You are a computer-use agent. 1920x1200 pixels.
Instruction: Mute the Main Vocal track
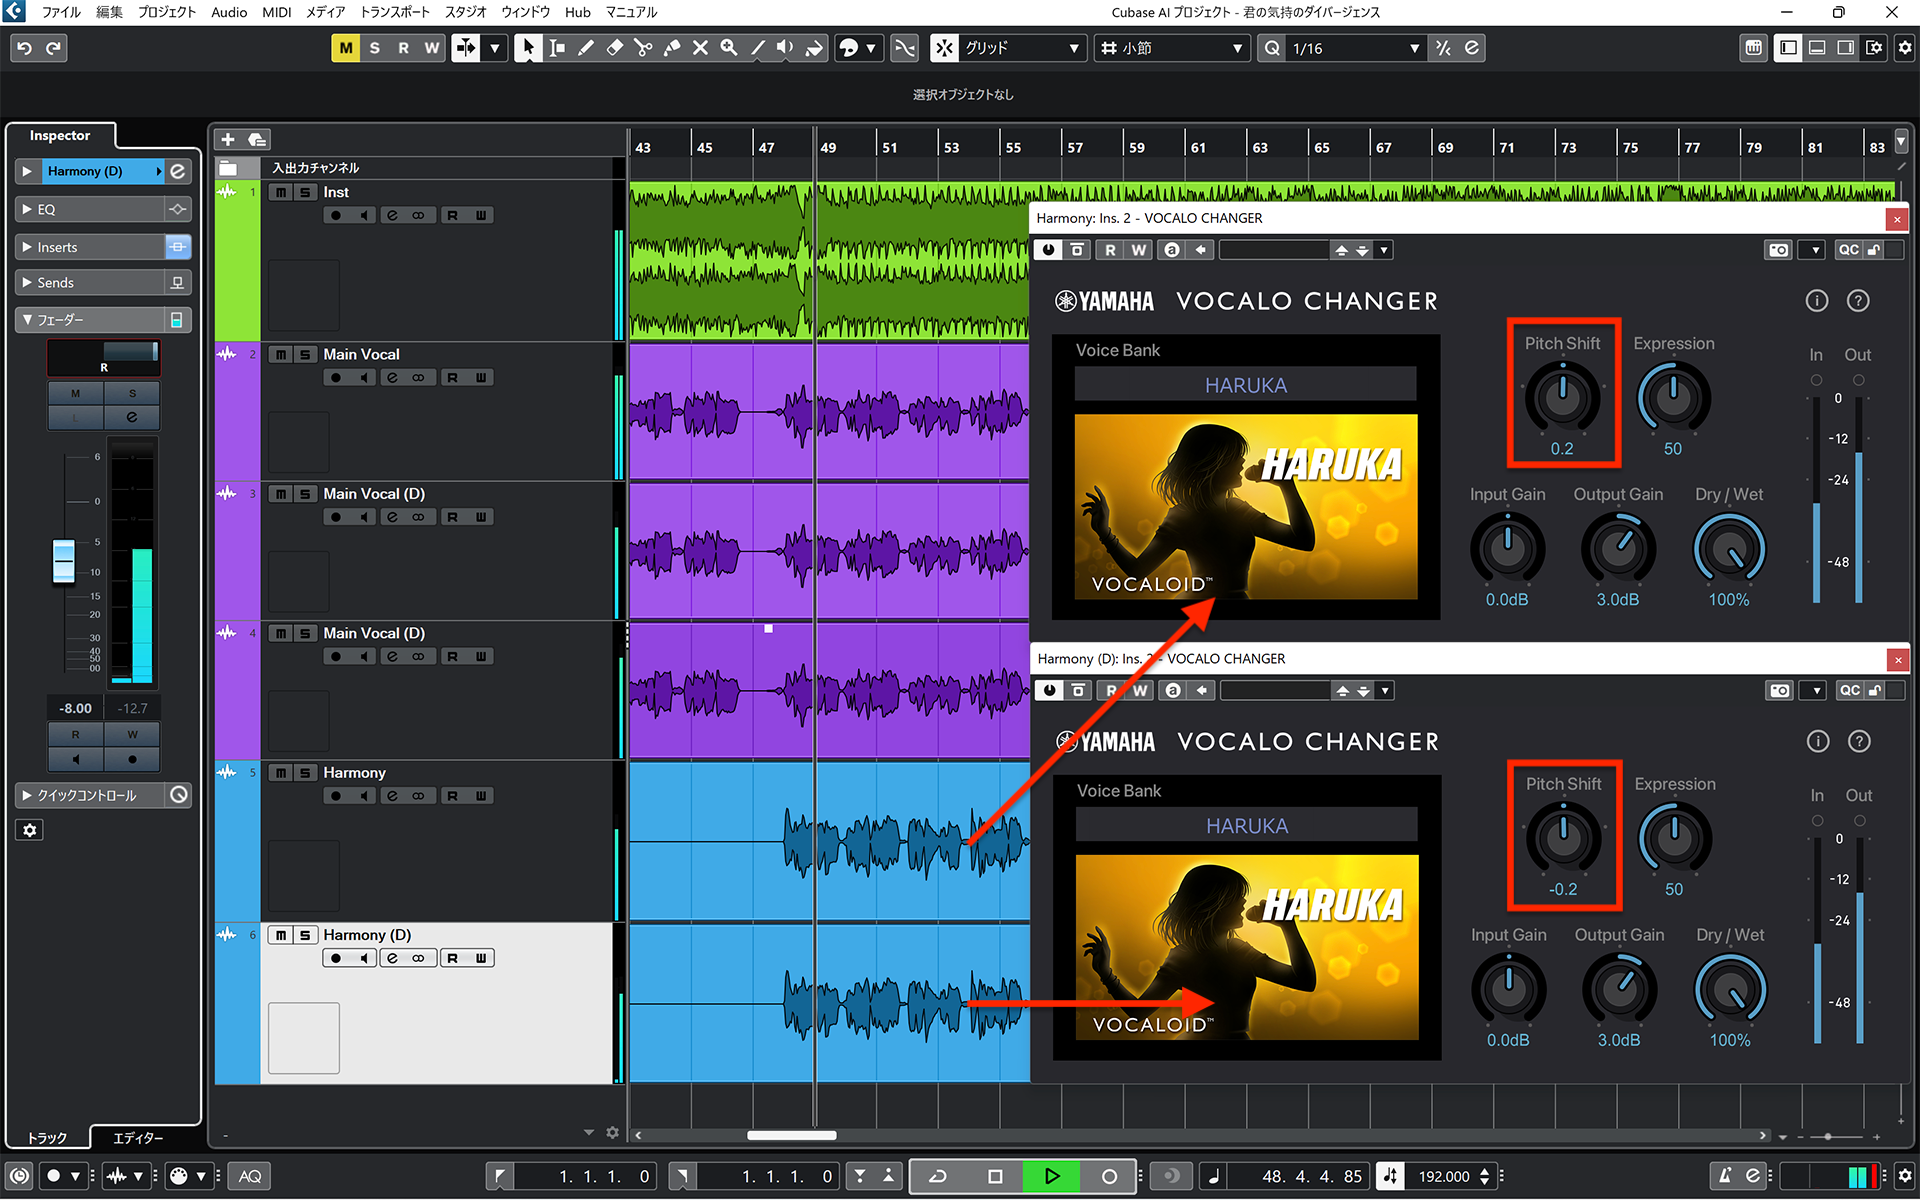click(x=281, y=354)
